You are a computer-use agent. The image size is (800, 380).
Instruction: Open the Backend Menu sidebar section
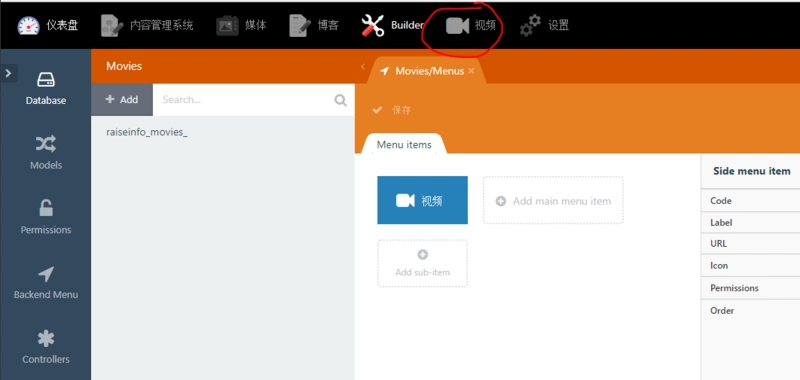click(46, 282)
